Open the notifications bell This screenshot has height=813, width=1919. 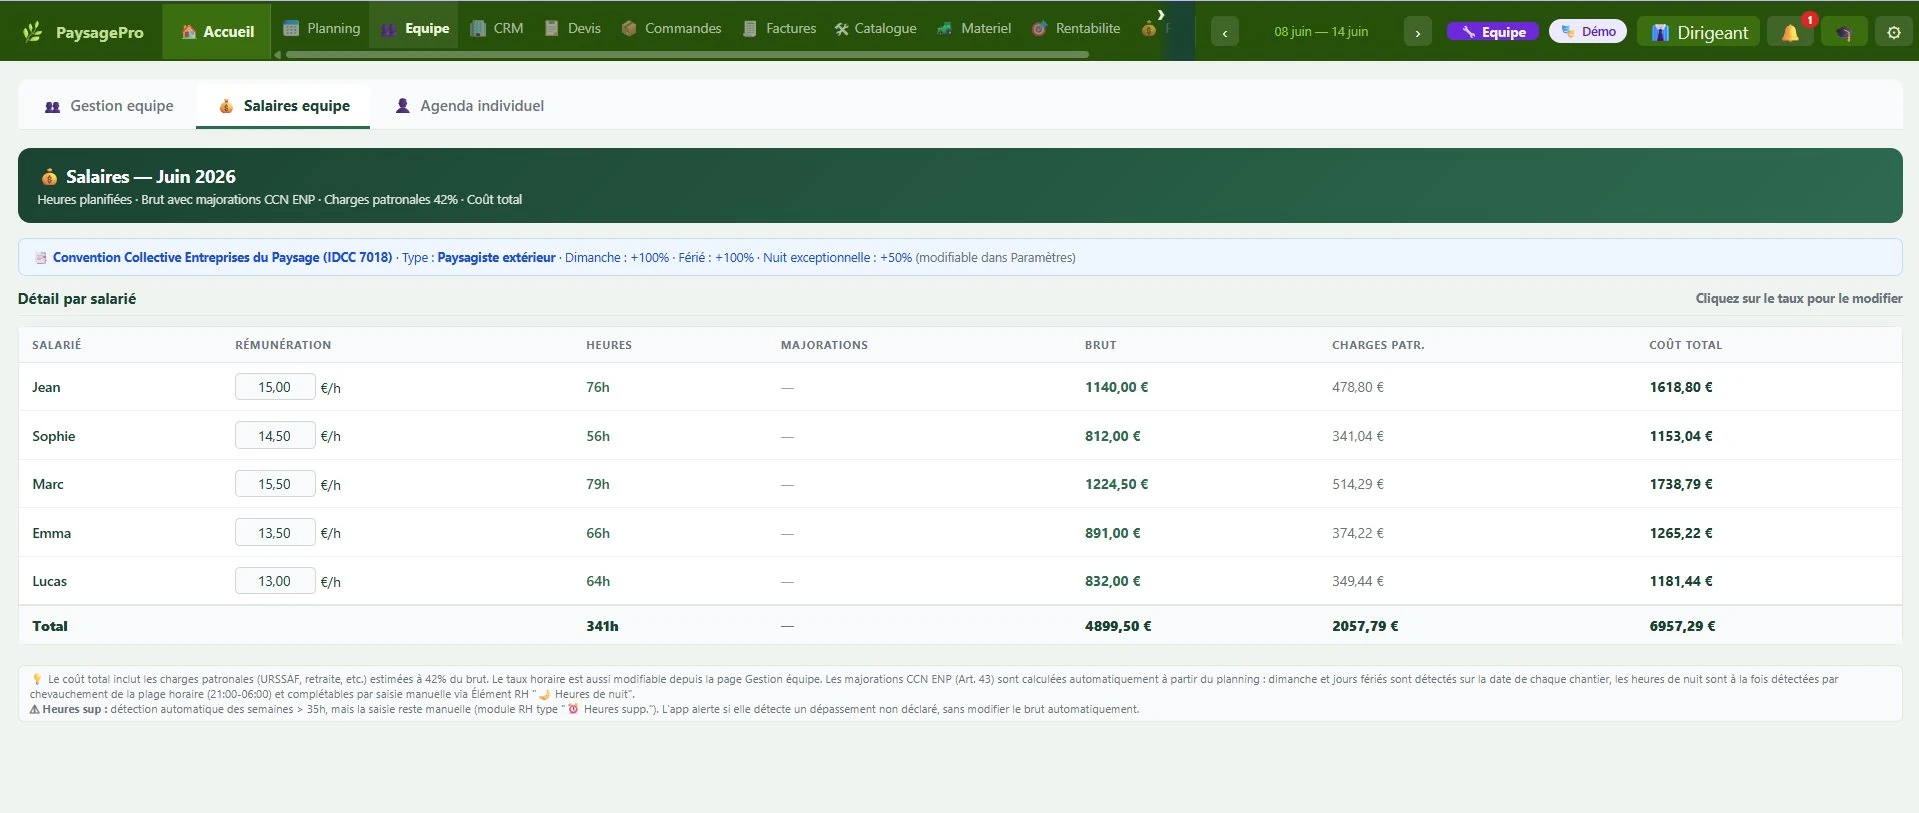coord(1790,32)
